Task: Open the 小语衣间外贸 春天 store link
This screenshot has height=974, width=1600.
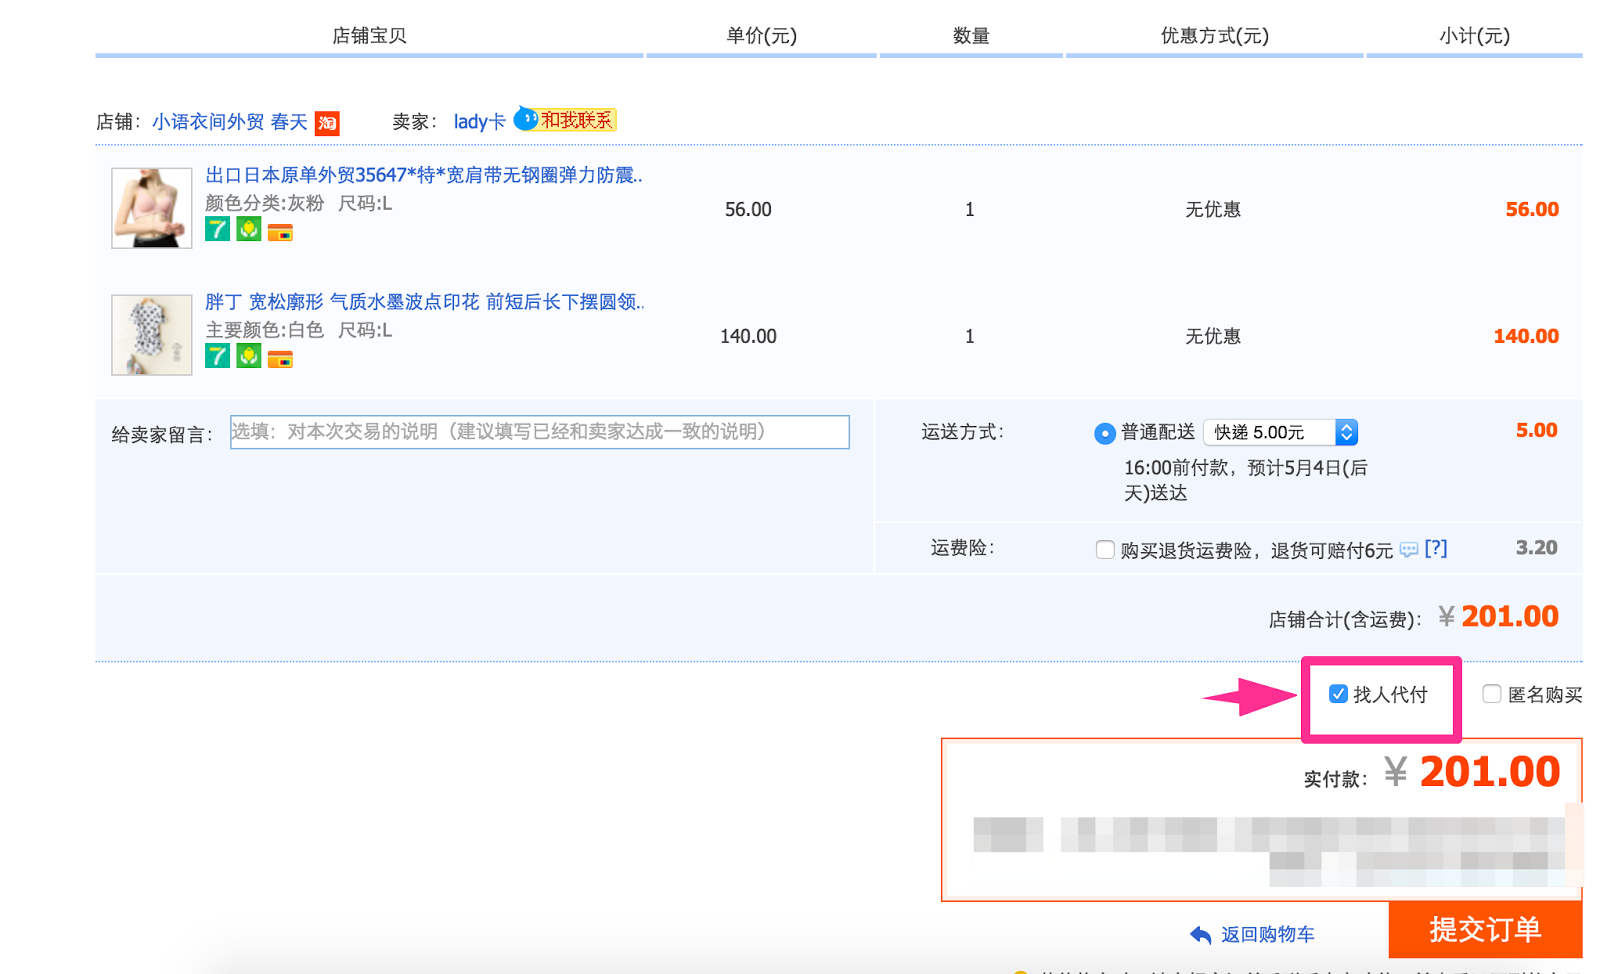Action: 230,122
